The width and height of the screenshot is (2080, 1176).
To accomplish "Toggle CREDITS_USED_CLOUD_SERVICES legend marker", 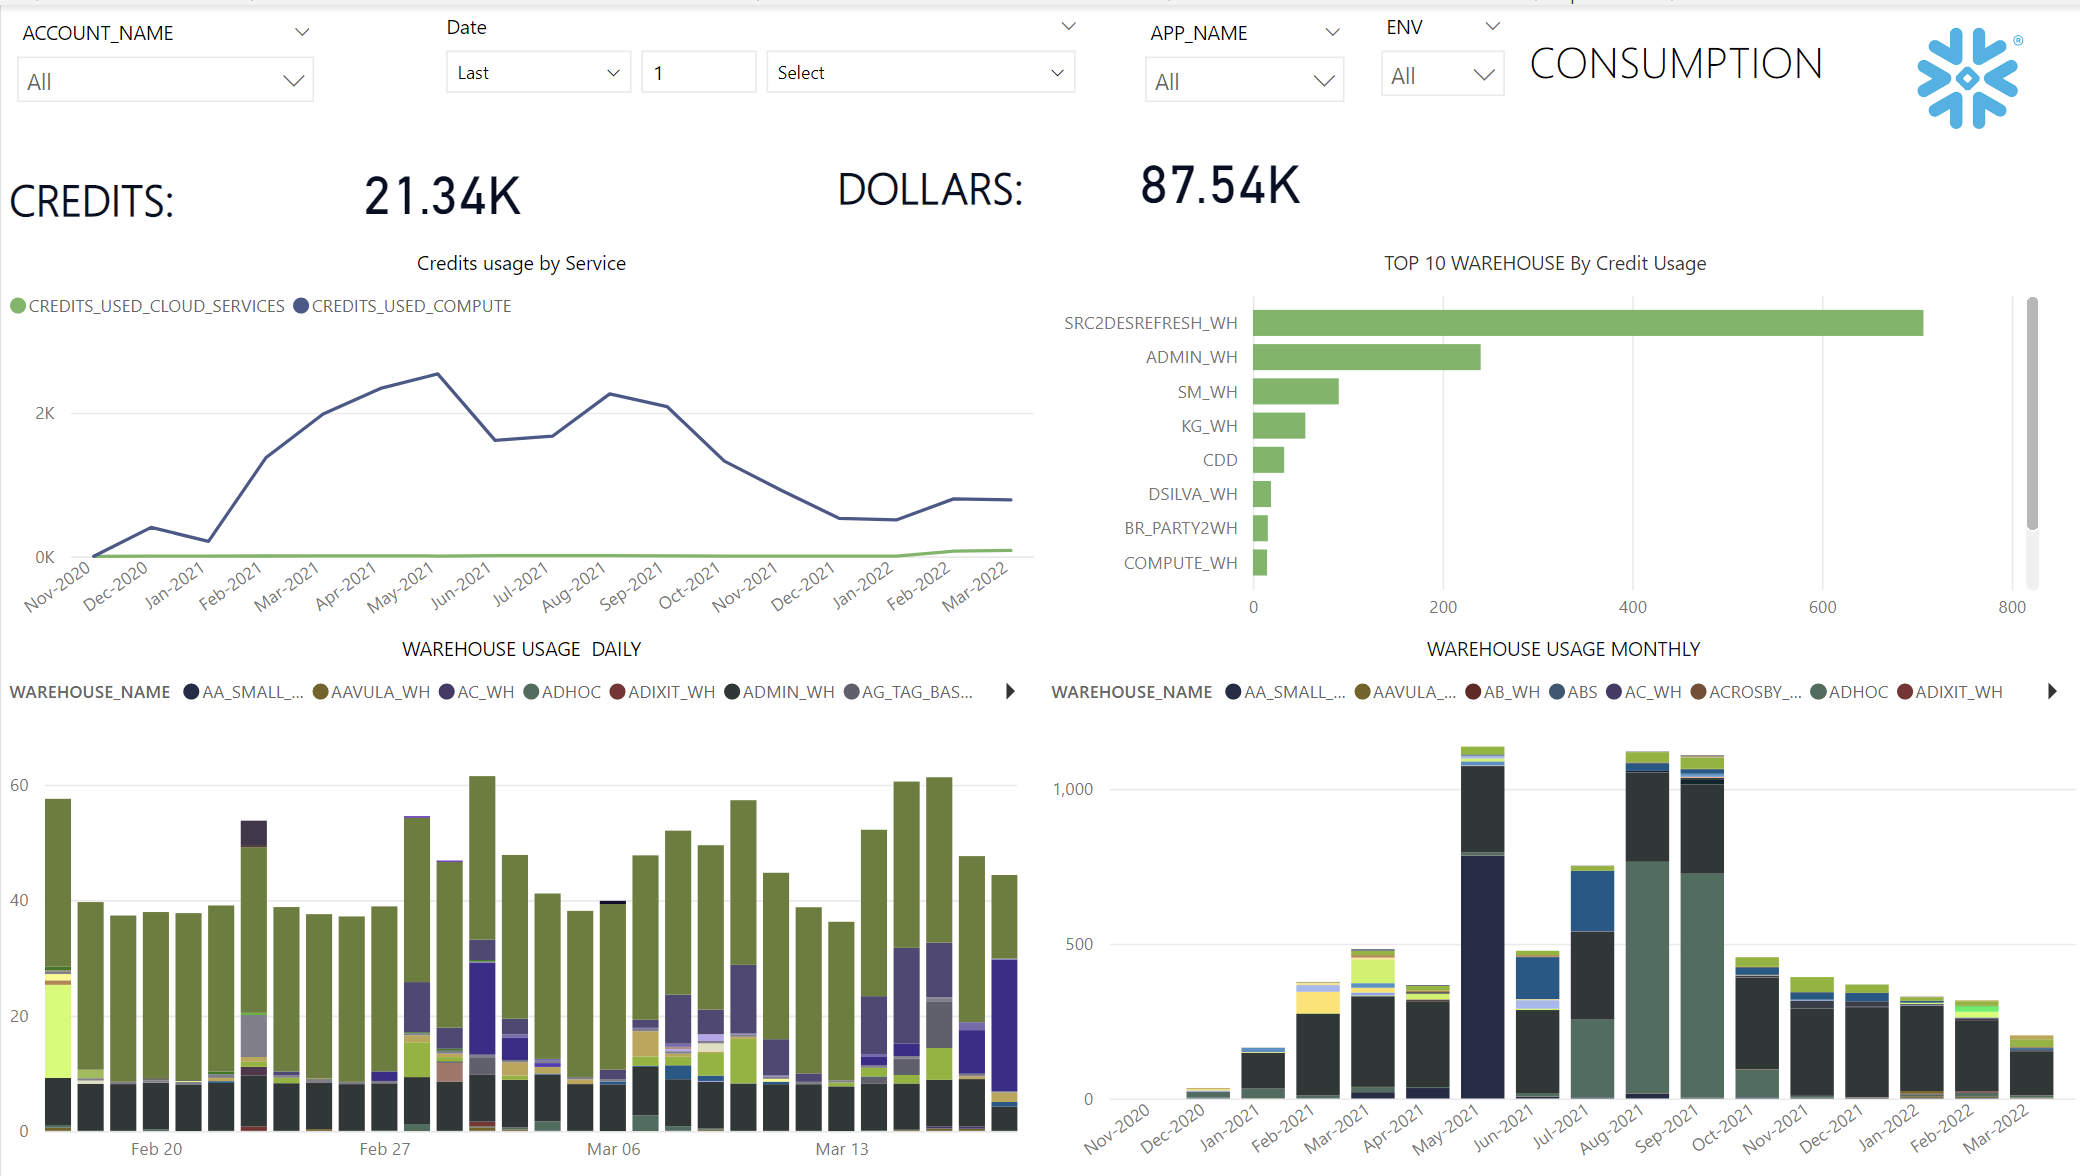I will click(x=18, y=306).
